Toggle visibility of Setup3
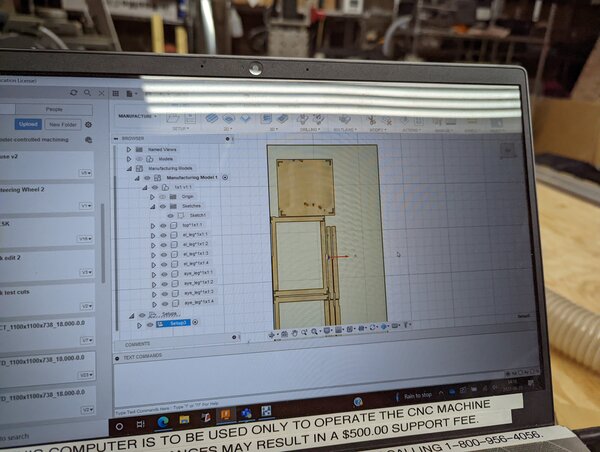Image resolution: width=600 pixels, height=452 pixels. tap(150, 325)
